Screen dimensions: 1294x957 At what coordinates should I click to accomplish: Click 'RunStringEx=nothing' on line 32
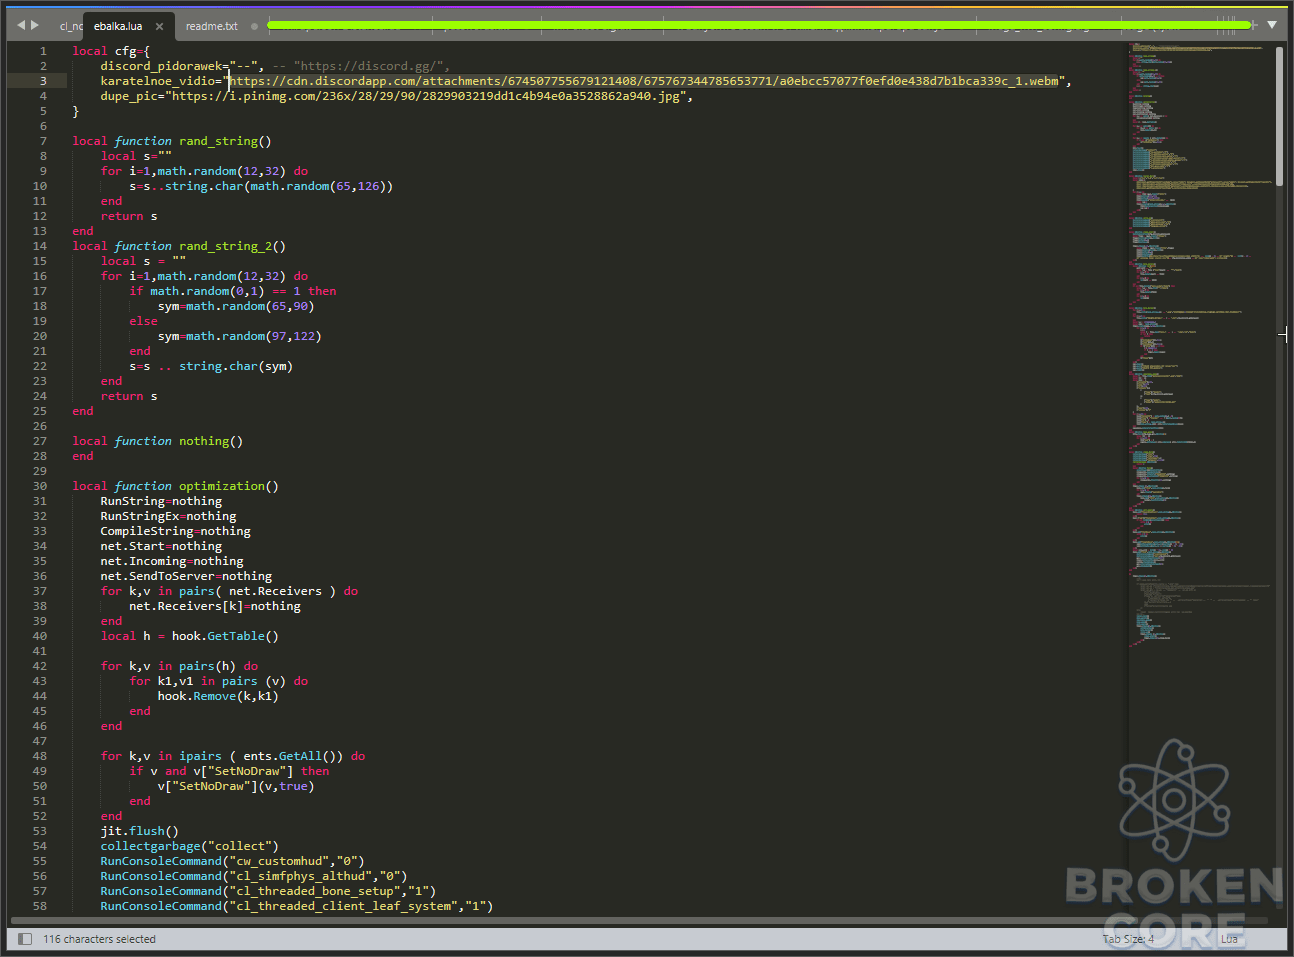[x=168, y=516]
